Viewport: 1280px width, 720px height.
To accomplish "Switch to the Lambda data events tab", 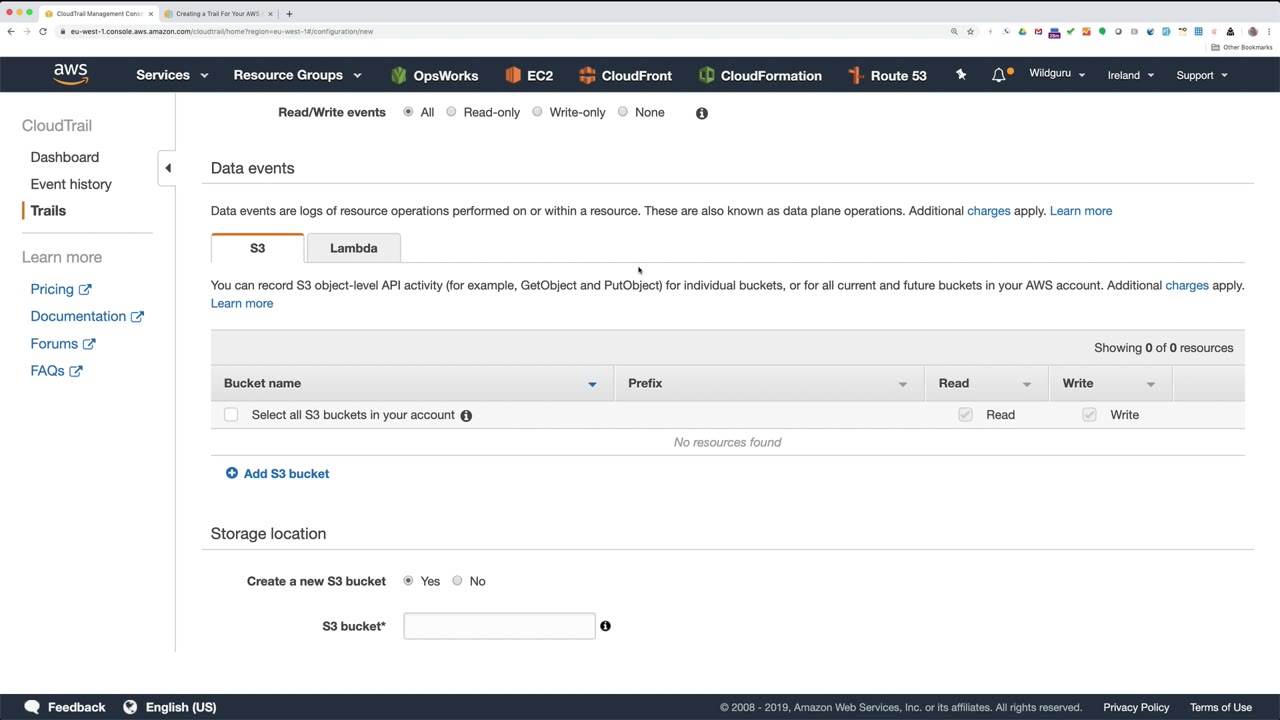I will pos(353,248).
